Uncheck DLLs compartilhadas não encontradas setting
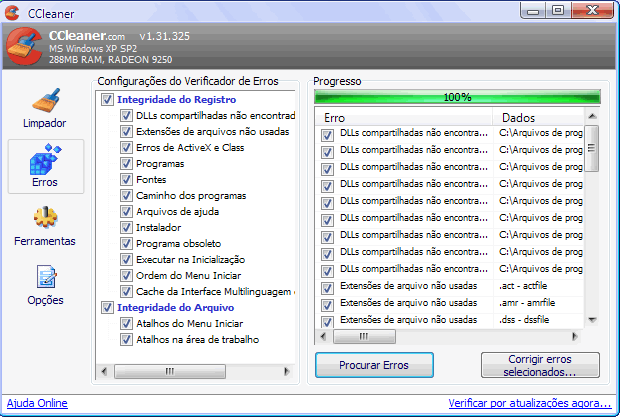This screenshot has height=417, width=622. pyautogui.click(x=126, y=115)
